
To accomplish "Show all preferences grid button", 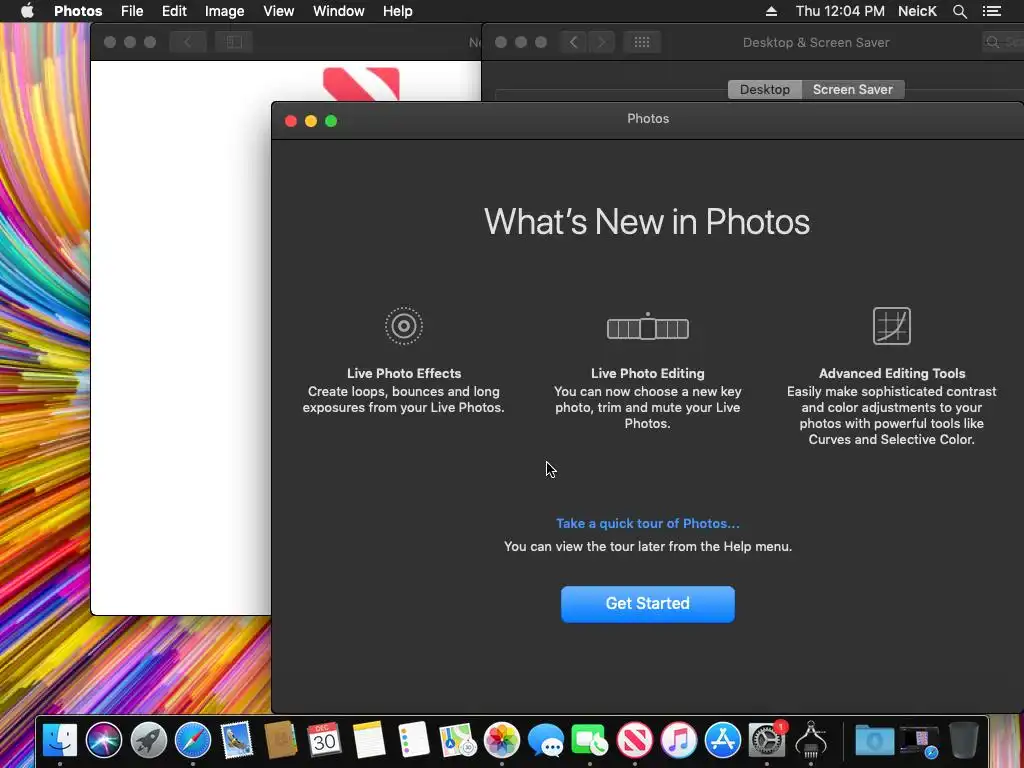I will [642, 42].
